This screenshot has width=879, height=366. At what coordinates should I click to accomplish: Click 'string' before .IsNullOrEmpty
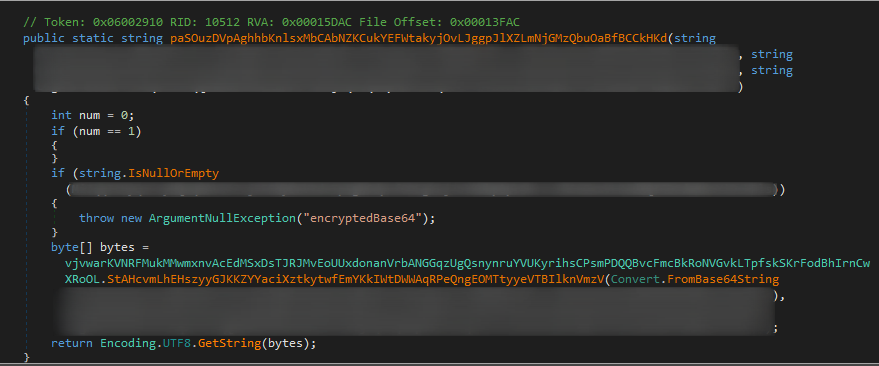100,173
